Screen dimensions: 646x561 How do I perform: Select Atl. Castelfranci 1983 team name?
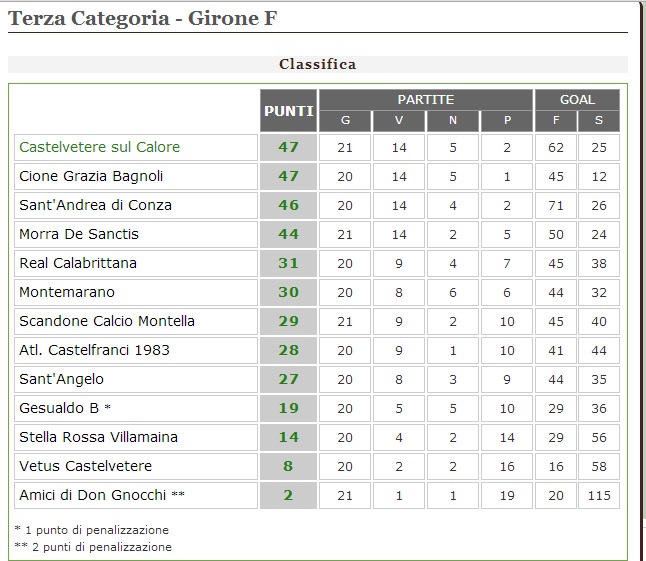95,350
